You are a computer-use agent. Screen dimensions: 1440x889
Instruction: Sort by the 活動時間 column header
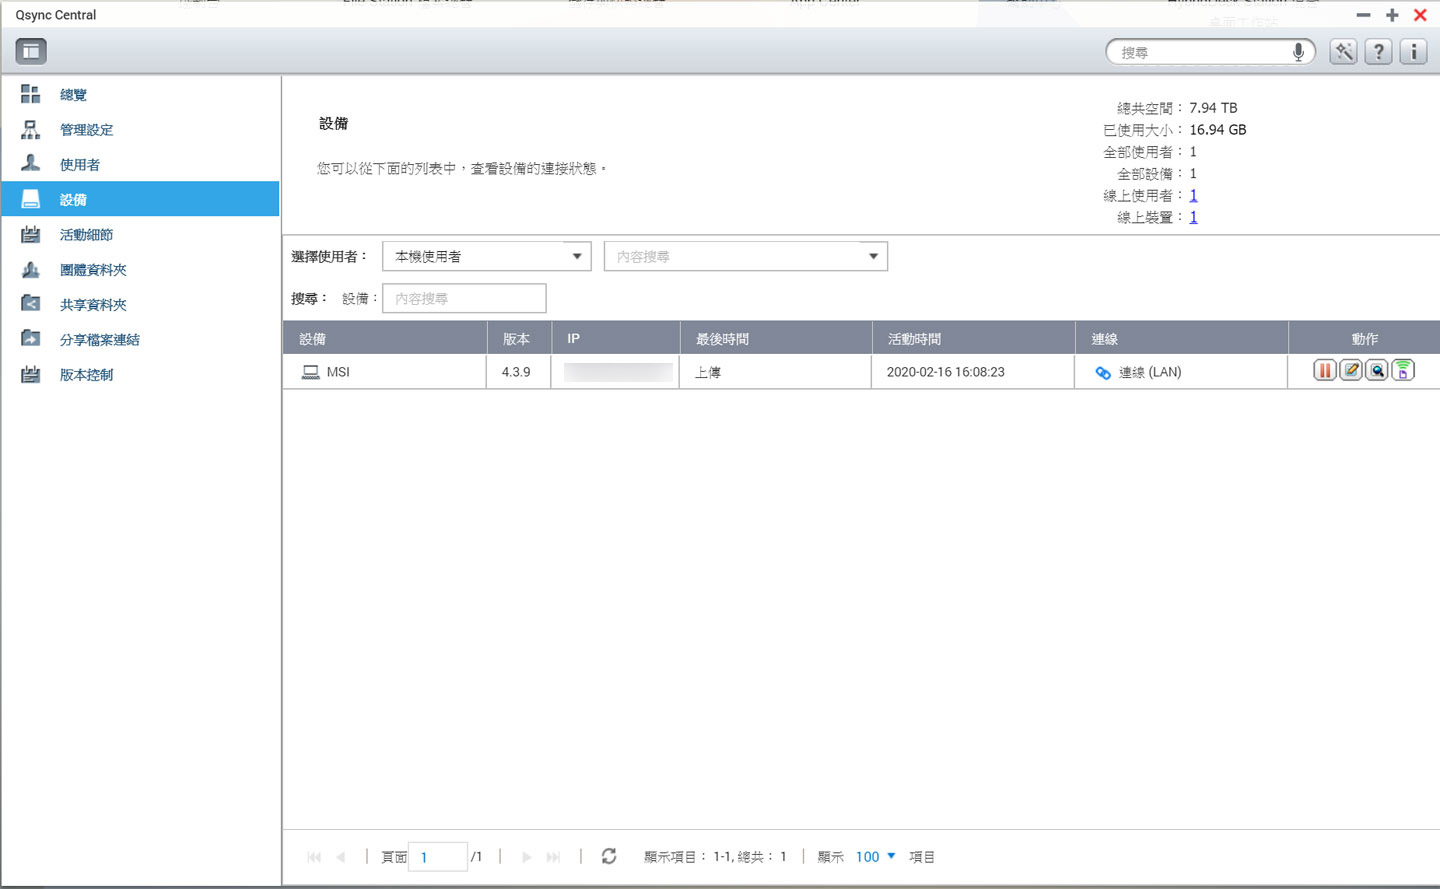pyautogui.click(x=973, y=338)
